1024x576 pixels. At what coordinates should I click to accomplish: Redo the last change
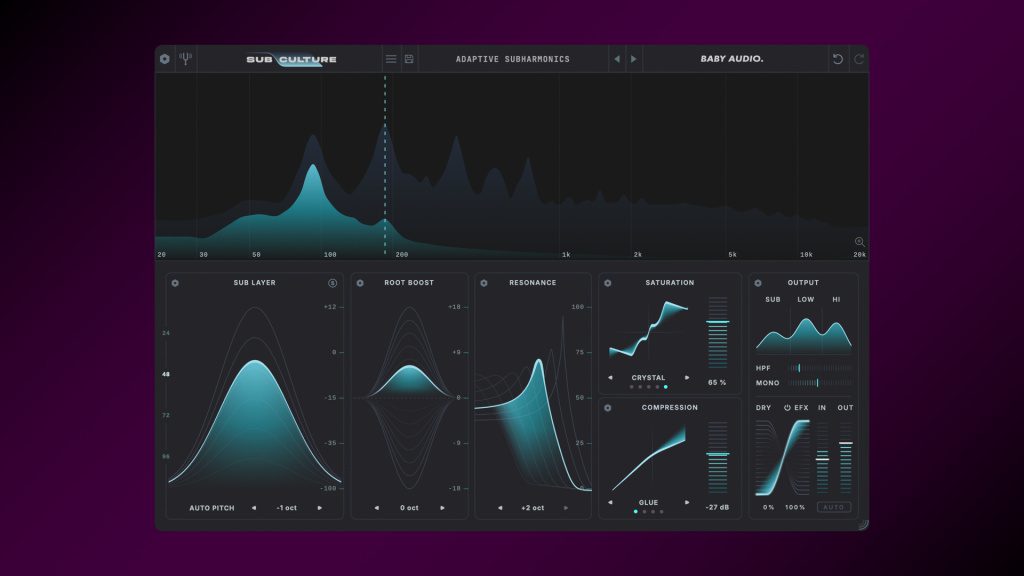pyautogui.click(x=859, y=59)
